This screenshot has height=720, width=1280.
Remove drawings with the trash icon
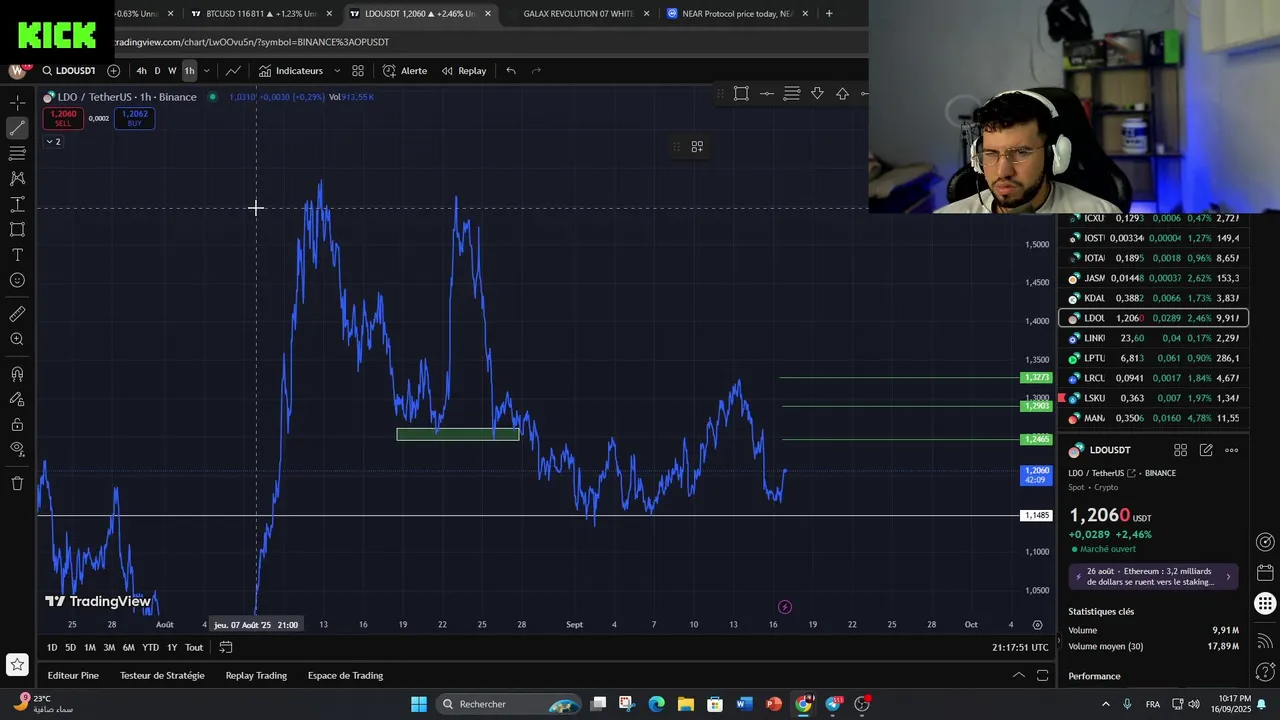(x=17, y=484)
